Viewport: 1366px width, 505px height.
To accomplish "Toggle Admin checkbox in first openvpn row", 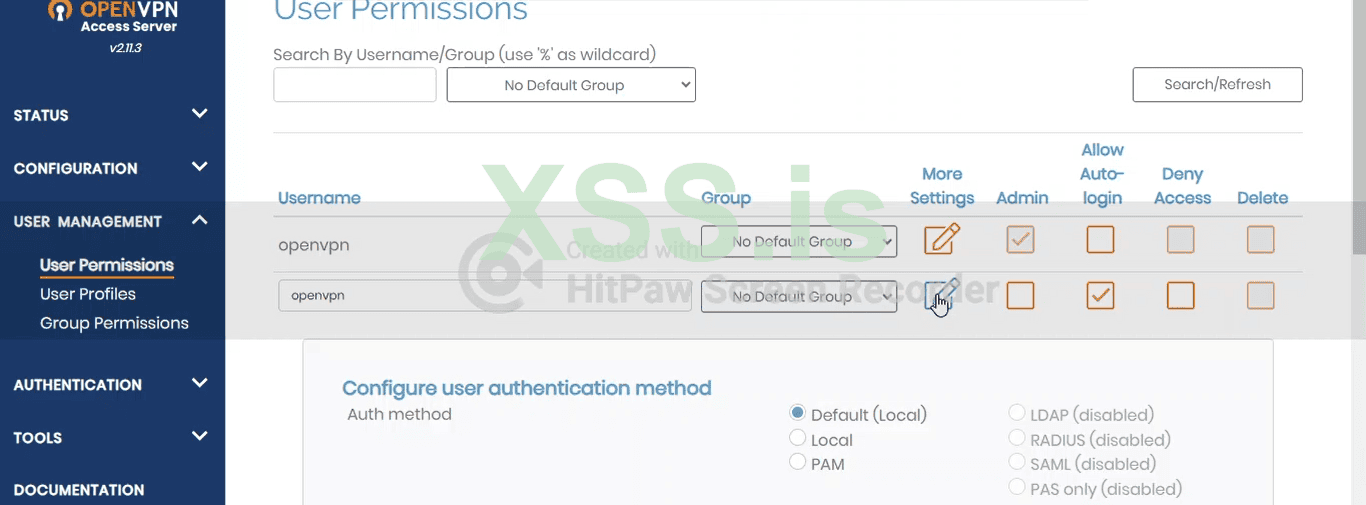I will tap(1020, 240).
